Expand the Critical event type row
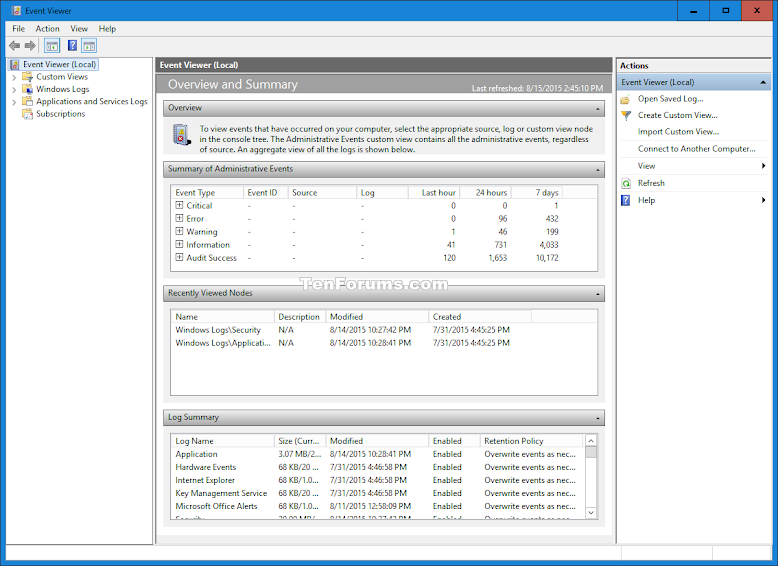Screen dimensions: 778x566 [x=179, y=205]
